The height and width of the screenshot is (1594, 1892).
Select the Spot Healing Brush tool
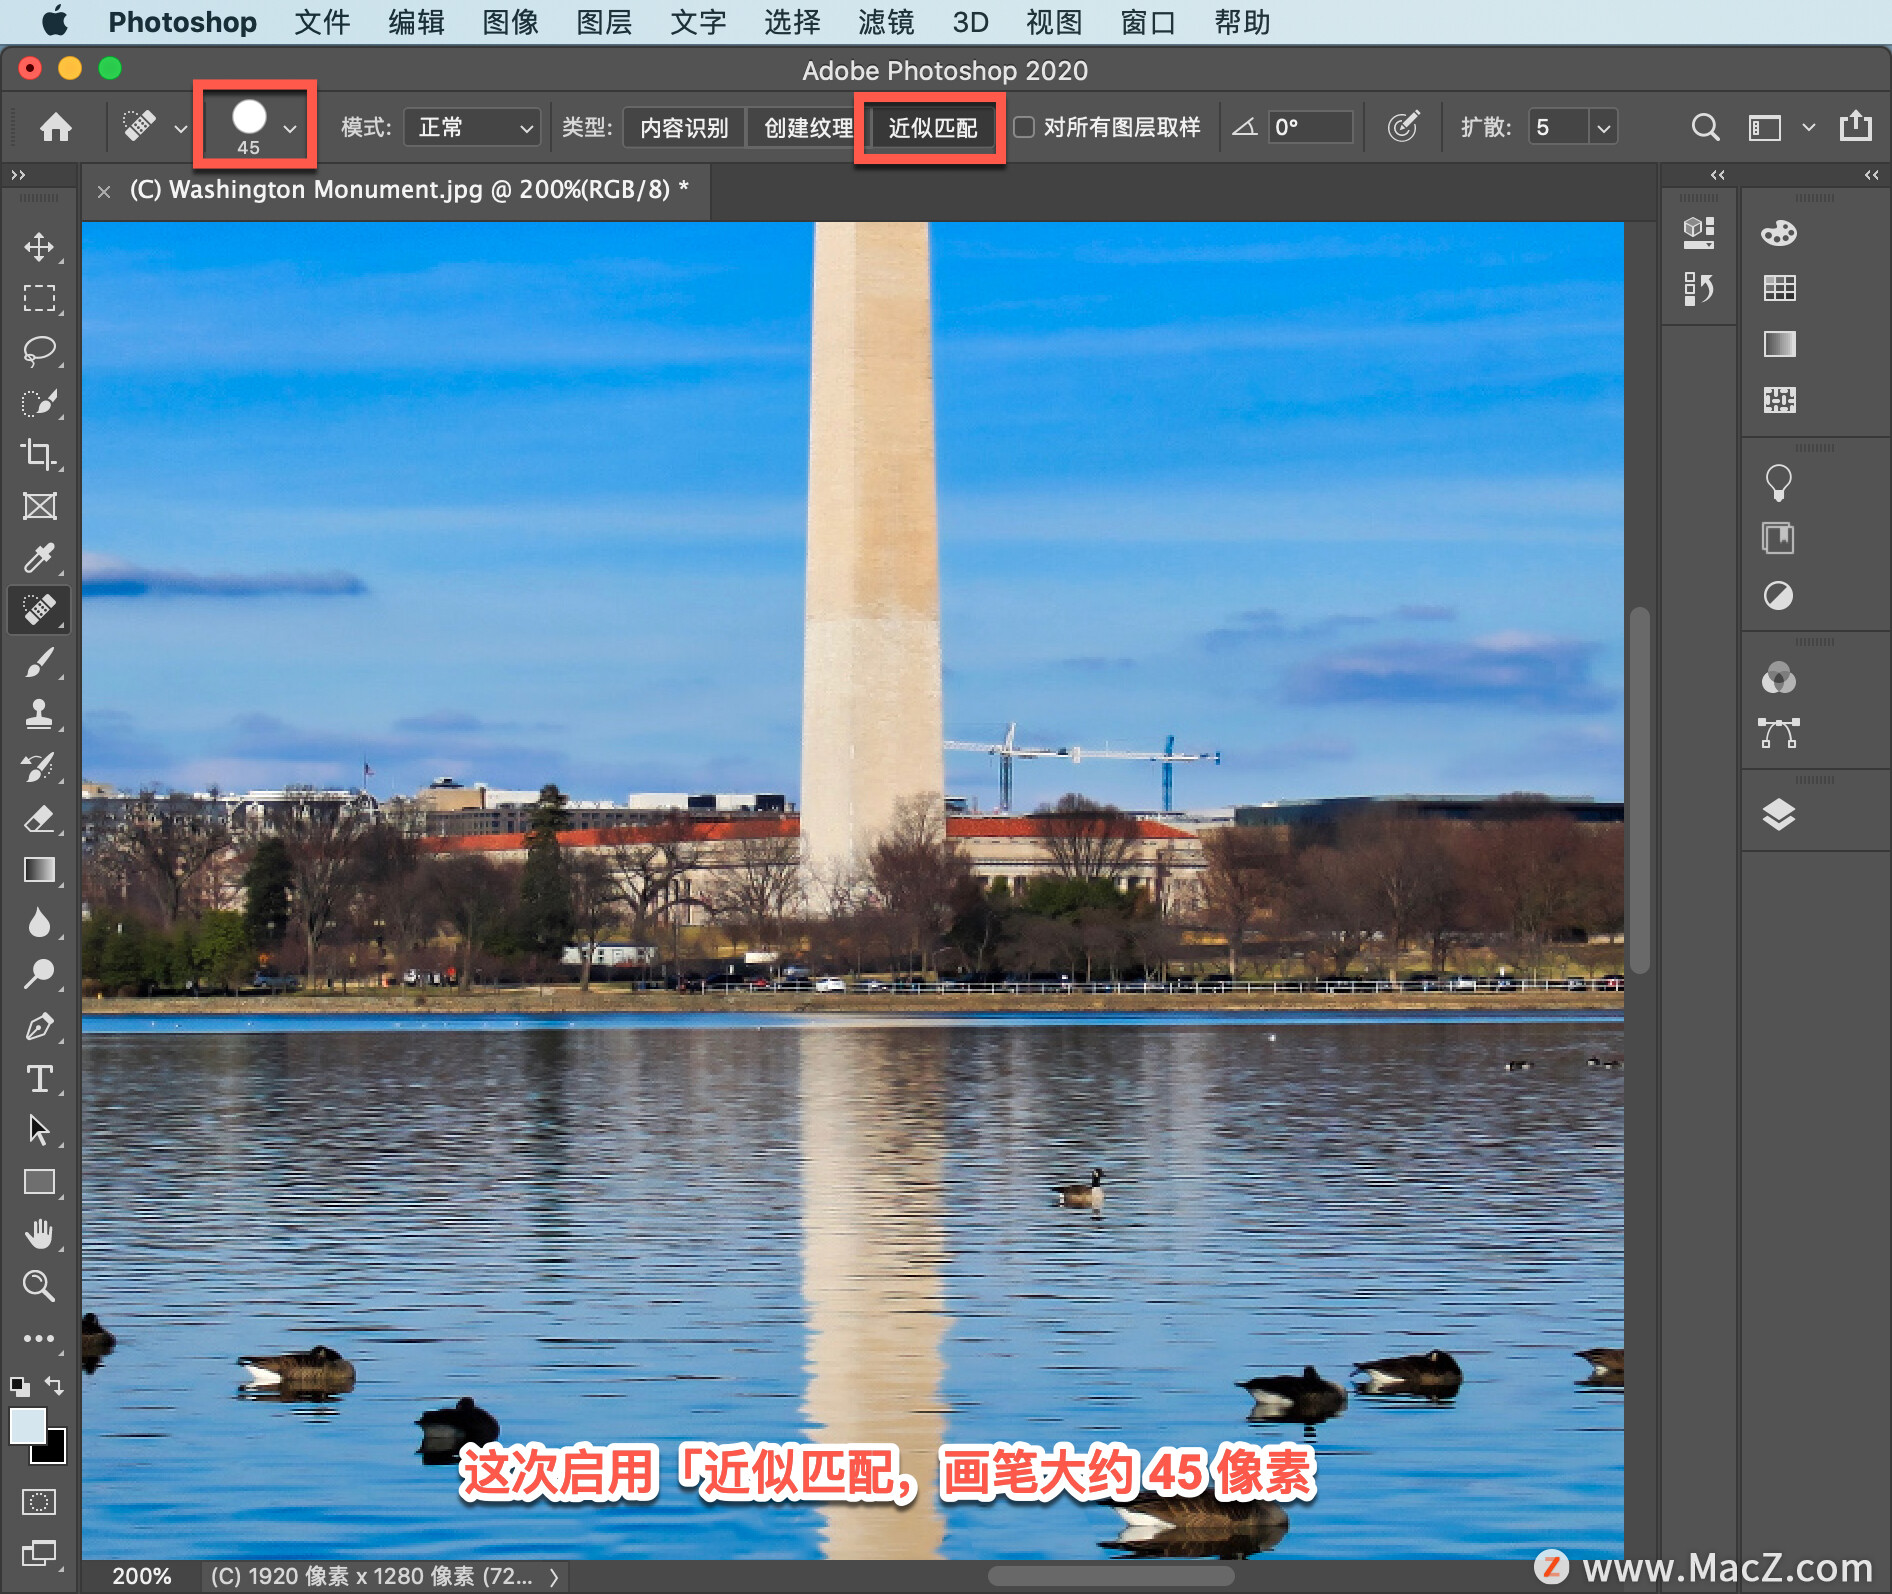pos(39,610)
